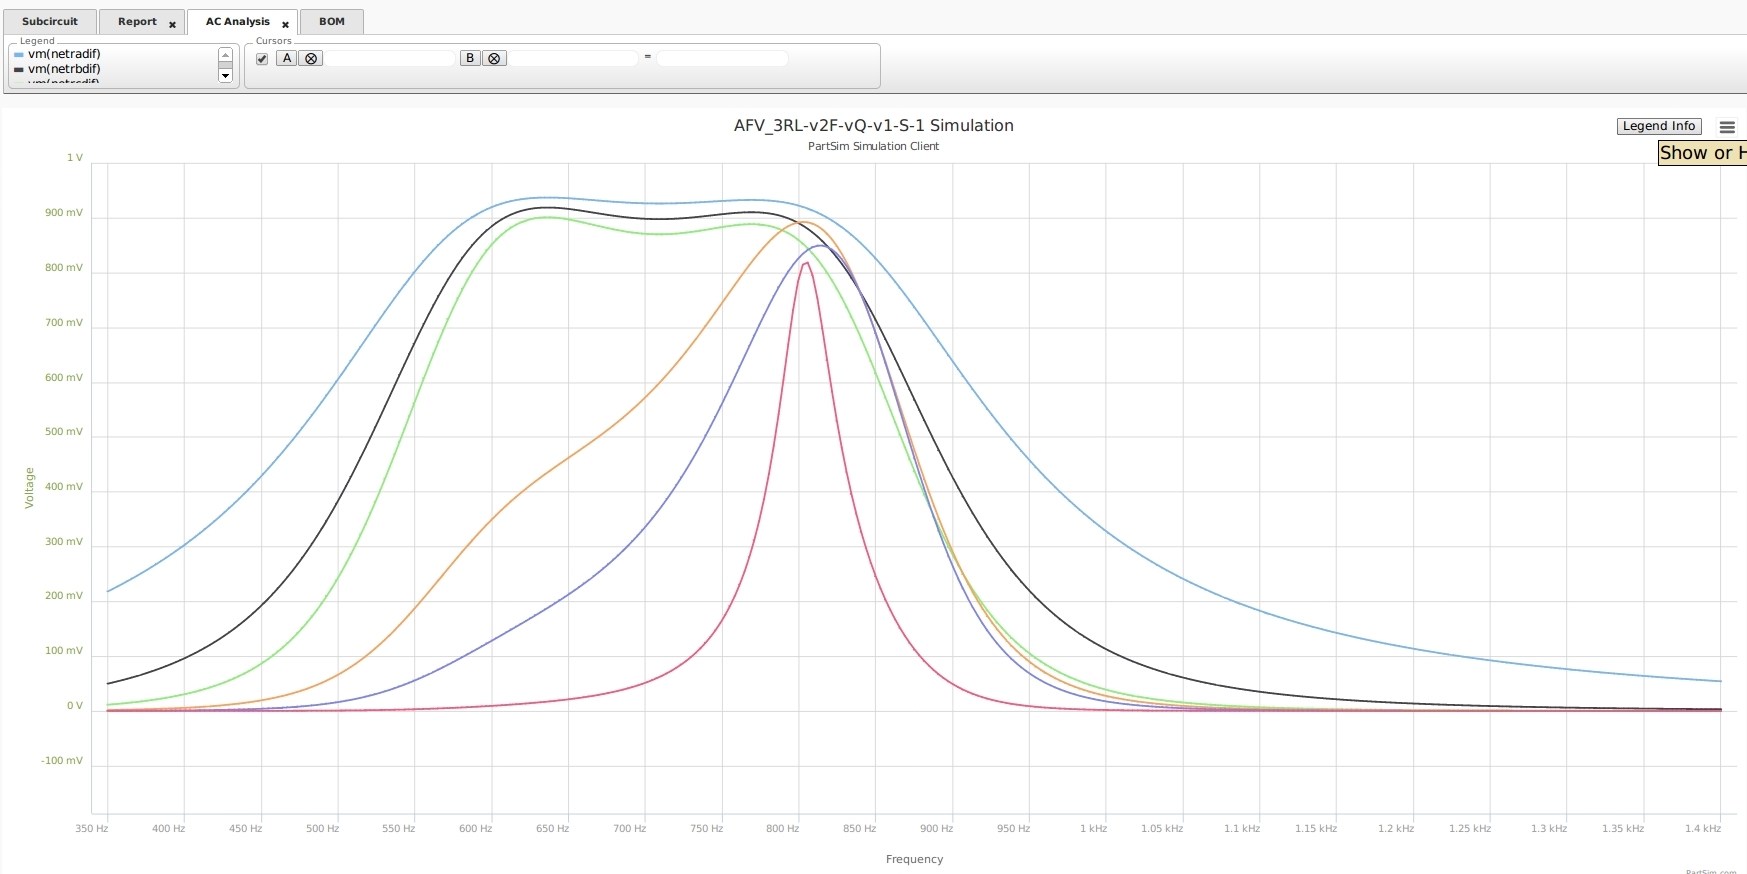Click the cursor difference result field
This screenshot has height=874, width=1747.
pyautogui.click(x=722, y=58)
